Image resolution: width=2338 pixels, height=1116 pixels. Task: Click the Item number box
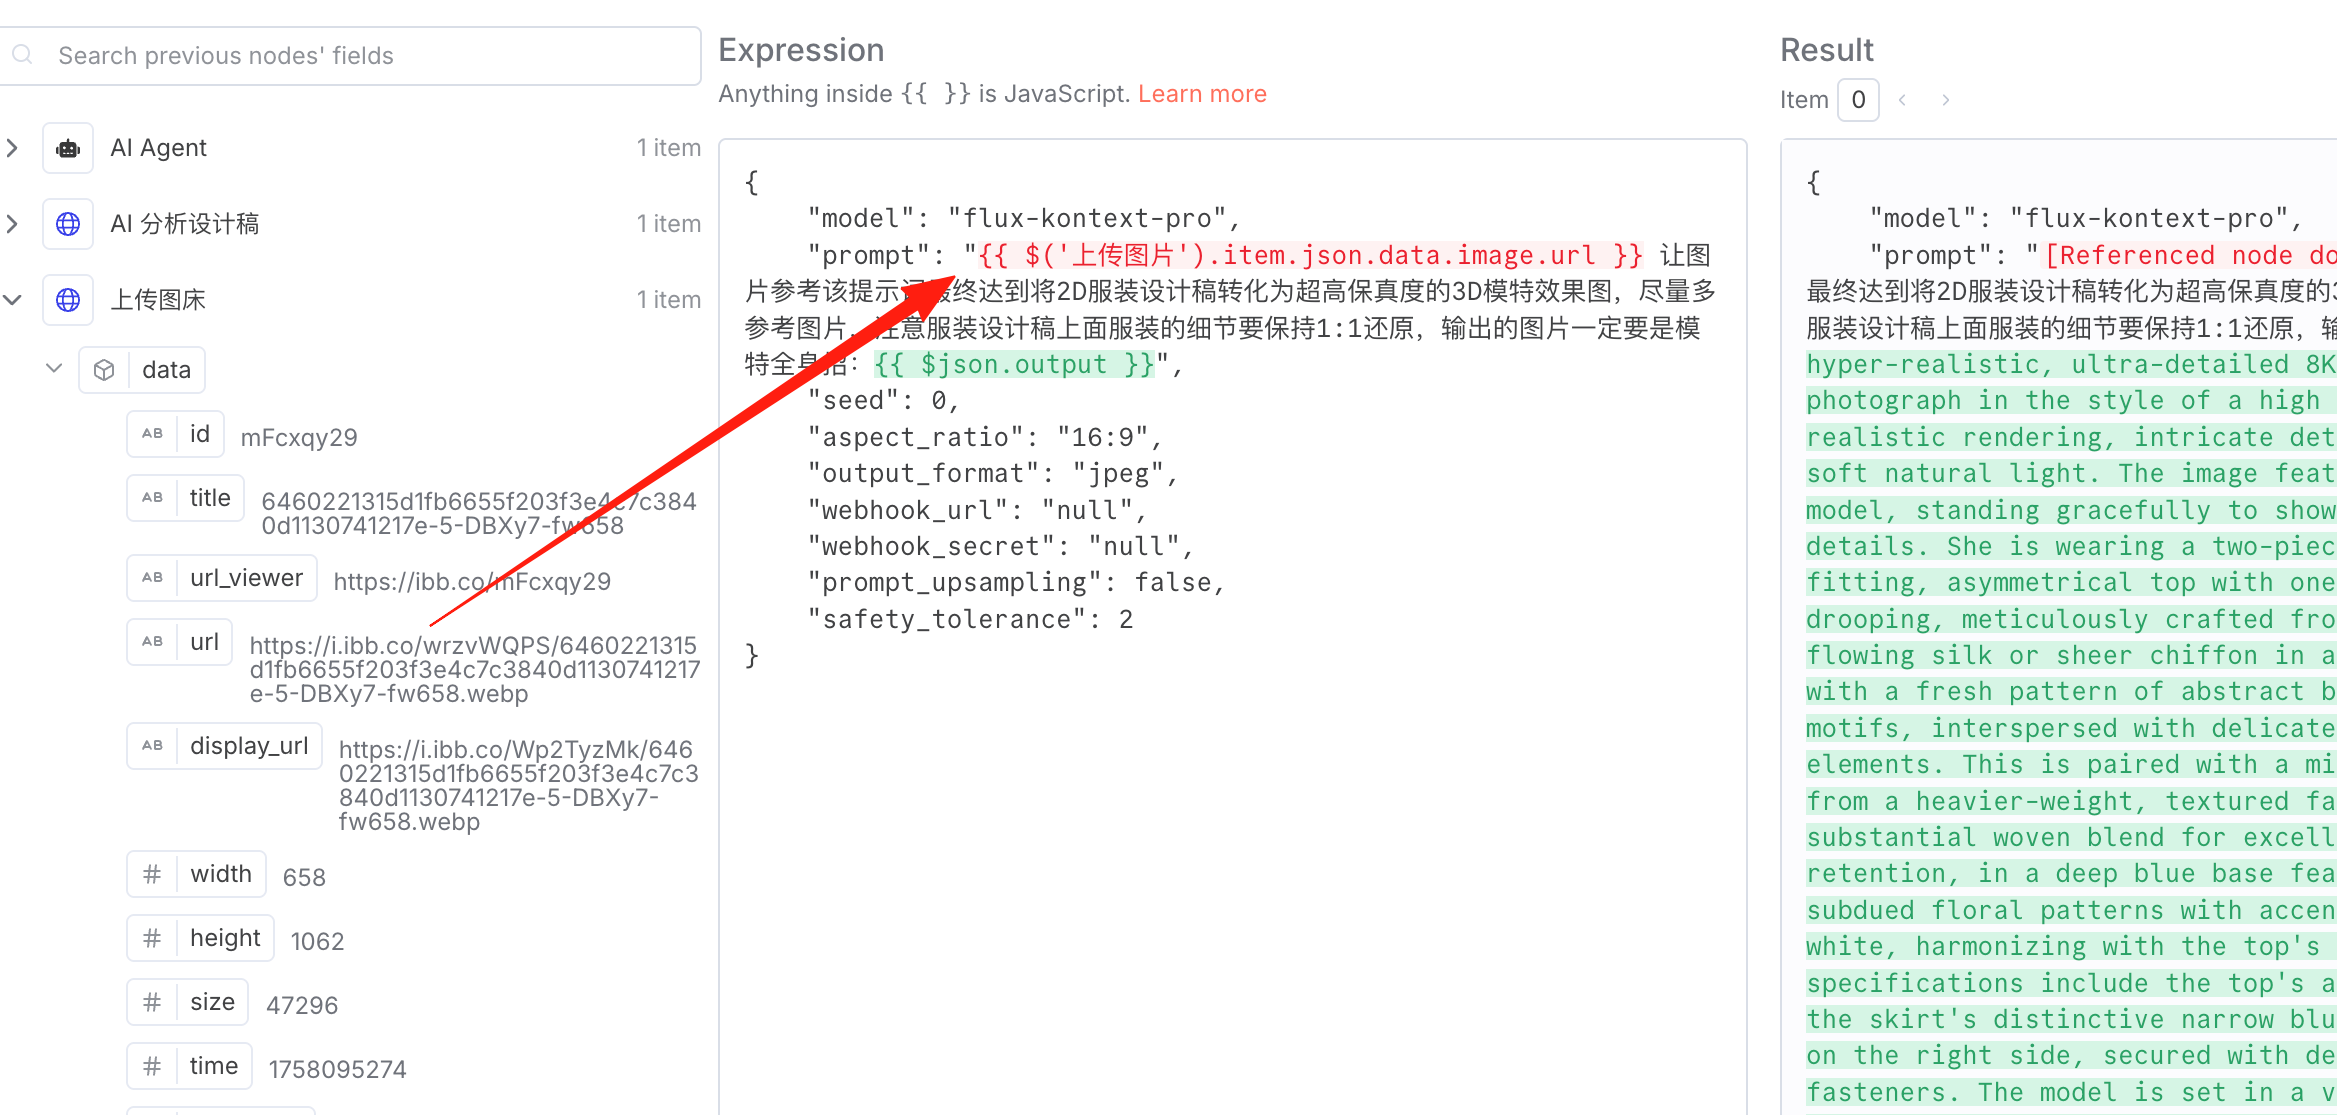pyautogui.click(x=1858, y=100)
